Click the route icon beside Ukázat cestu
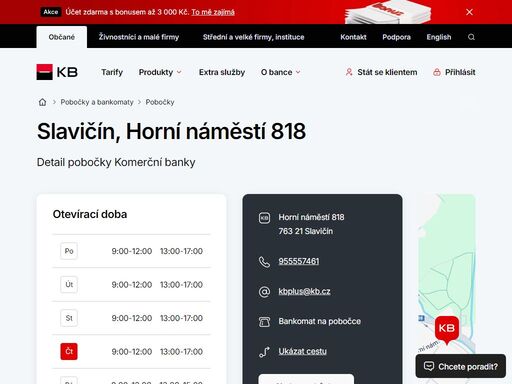The image size is (512, 384). pos(264,352)
